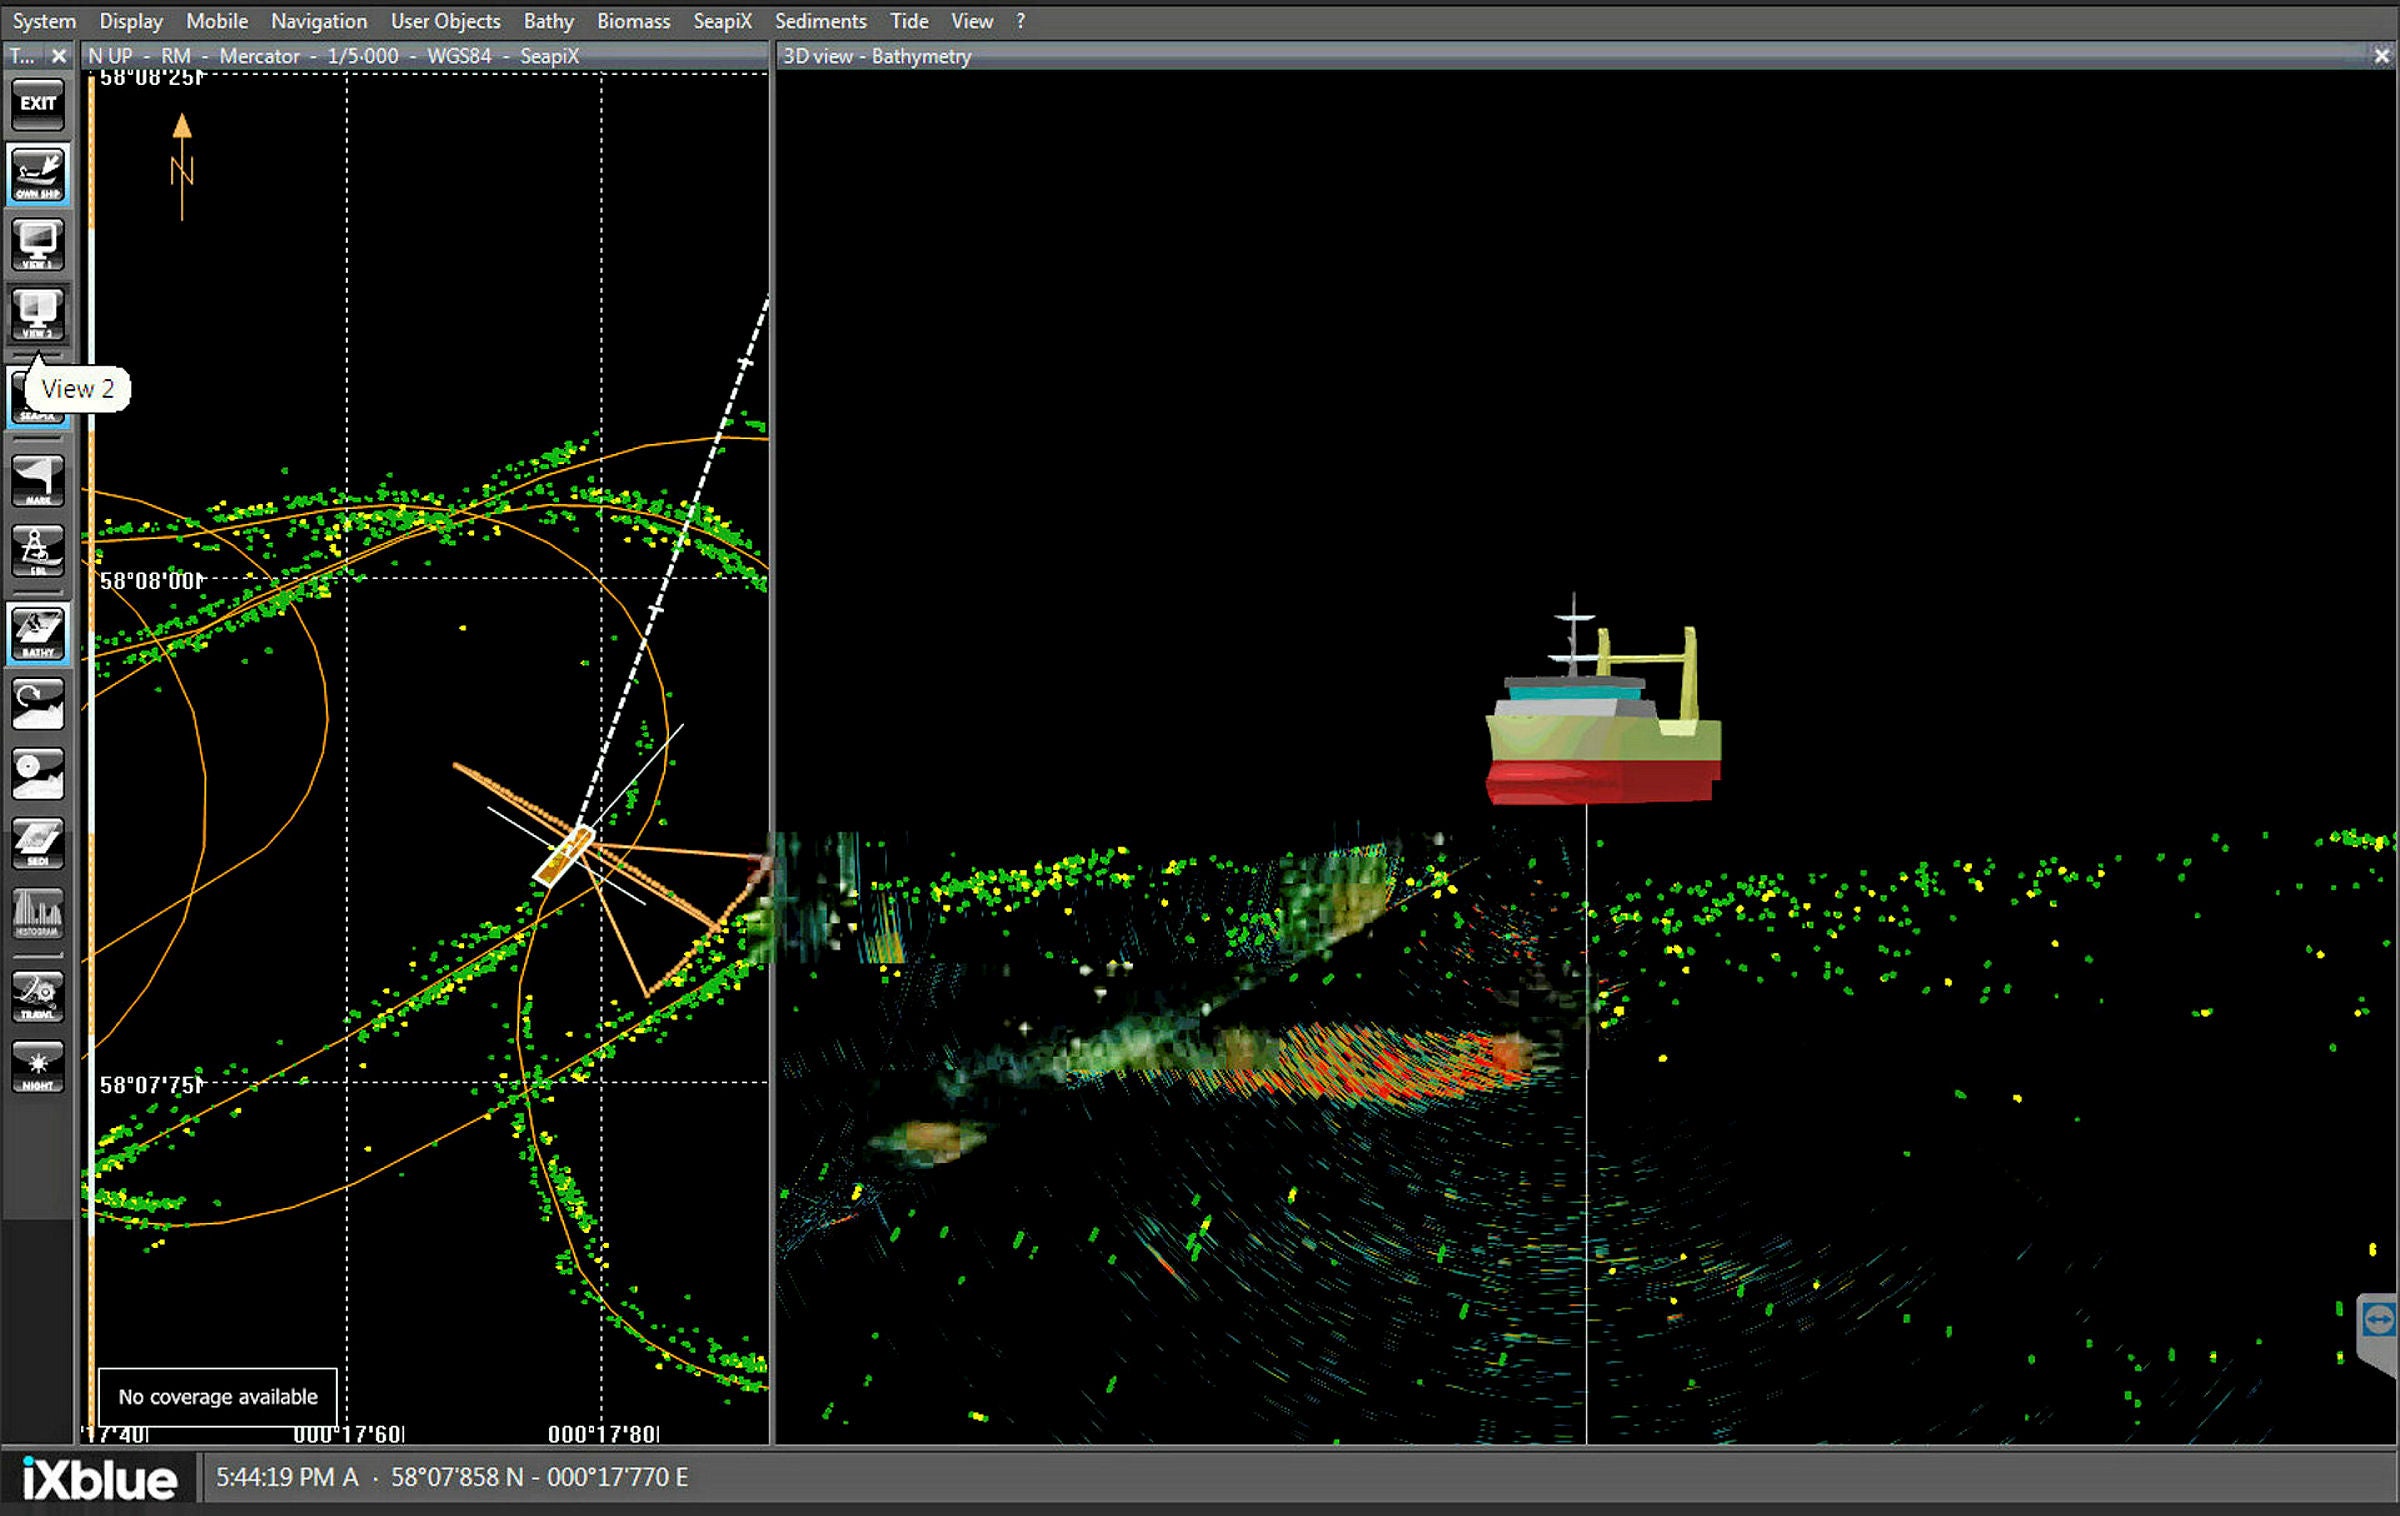Open the Bathy menu

pyautogui.click(x=548, y=21)
